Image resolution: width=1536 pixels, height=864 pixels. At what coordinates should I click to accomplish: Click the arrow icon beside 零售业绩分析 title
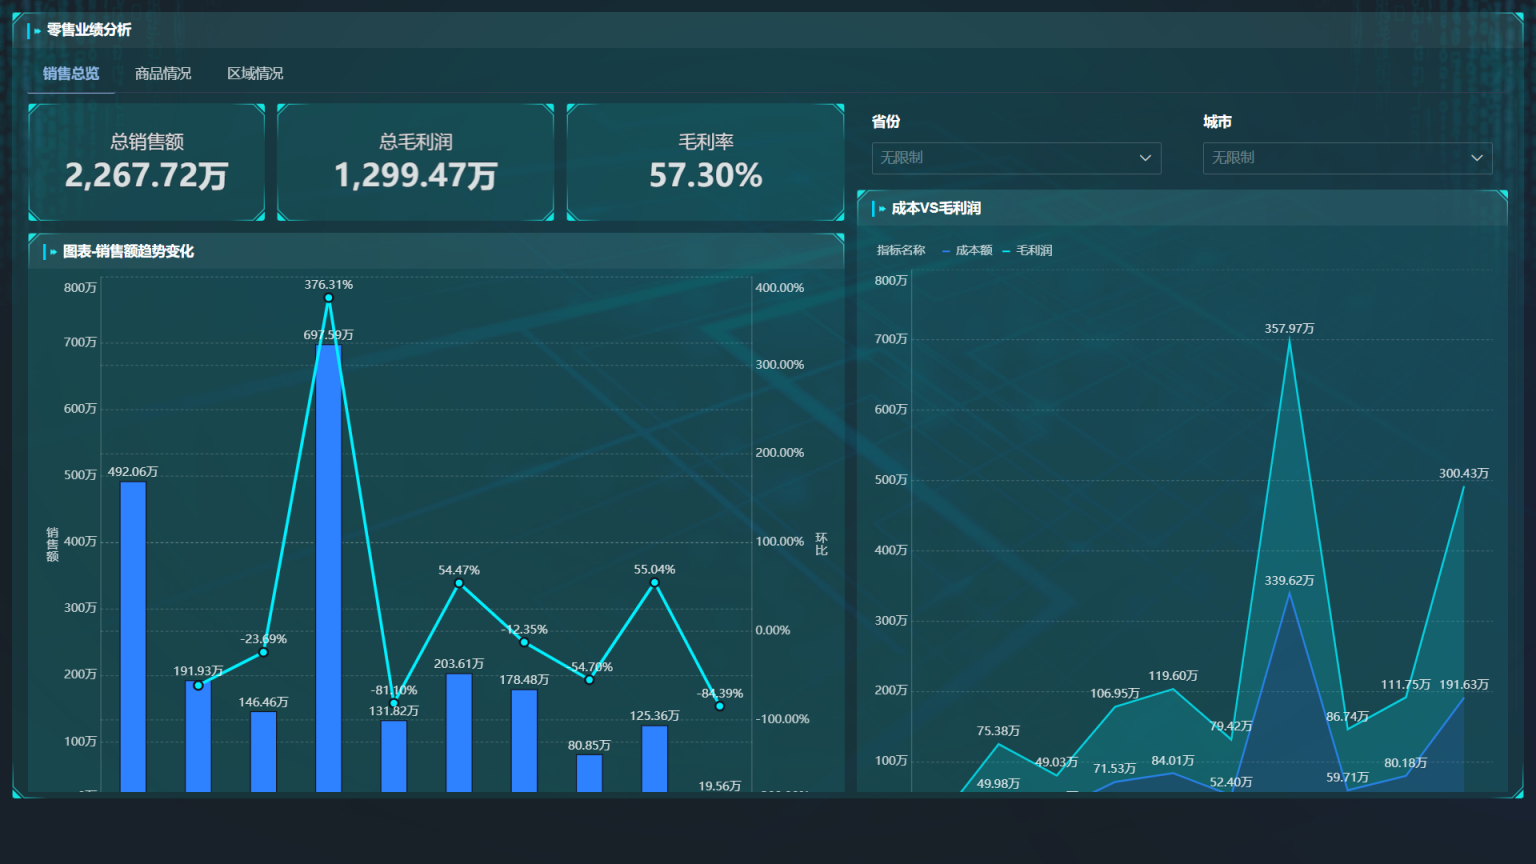click(x=38, y=31)
